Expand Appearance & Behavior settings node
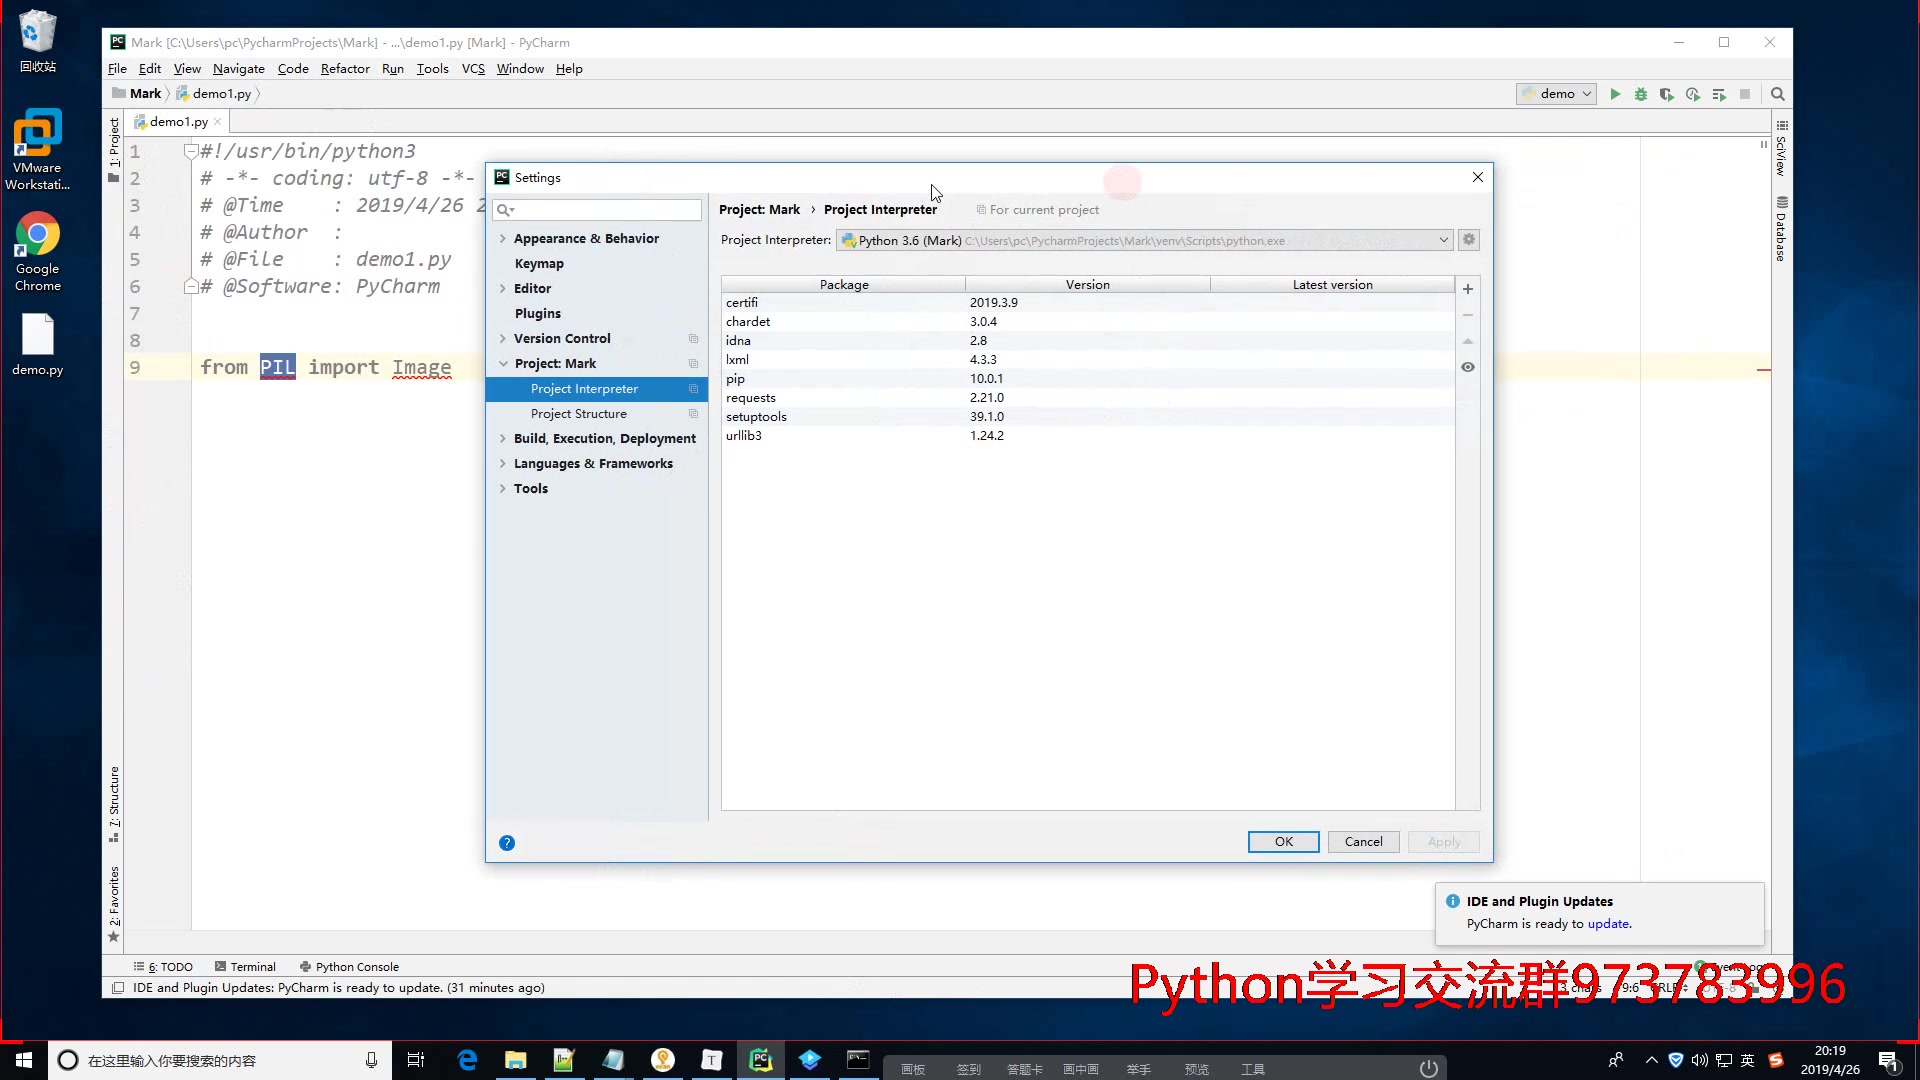The height and width of the screenshot is (1080, 1920). [503, 239]
